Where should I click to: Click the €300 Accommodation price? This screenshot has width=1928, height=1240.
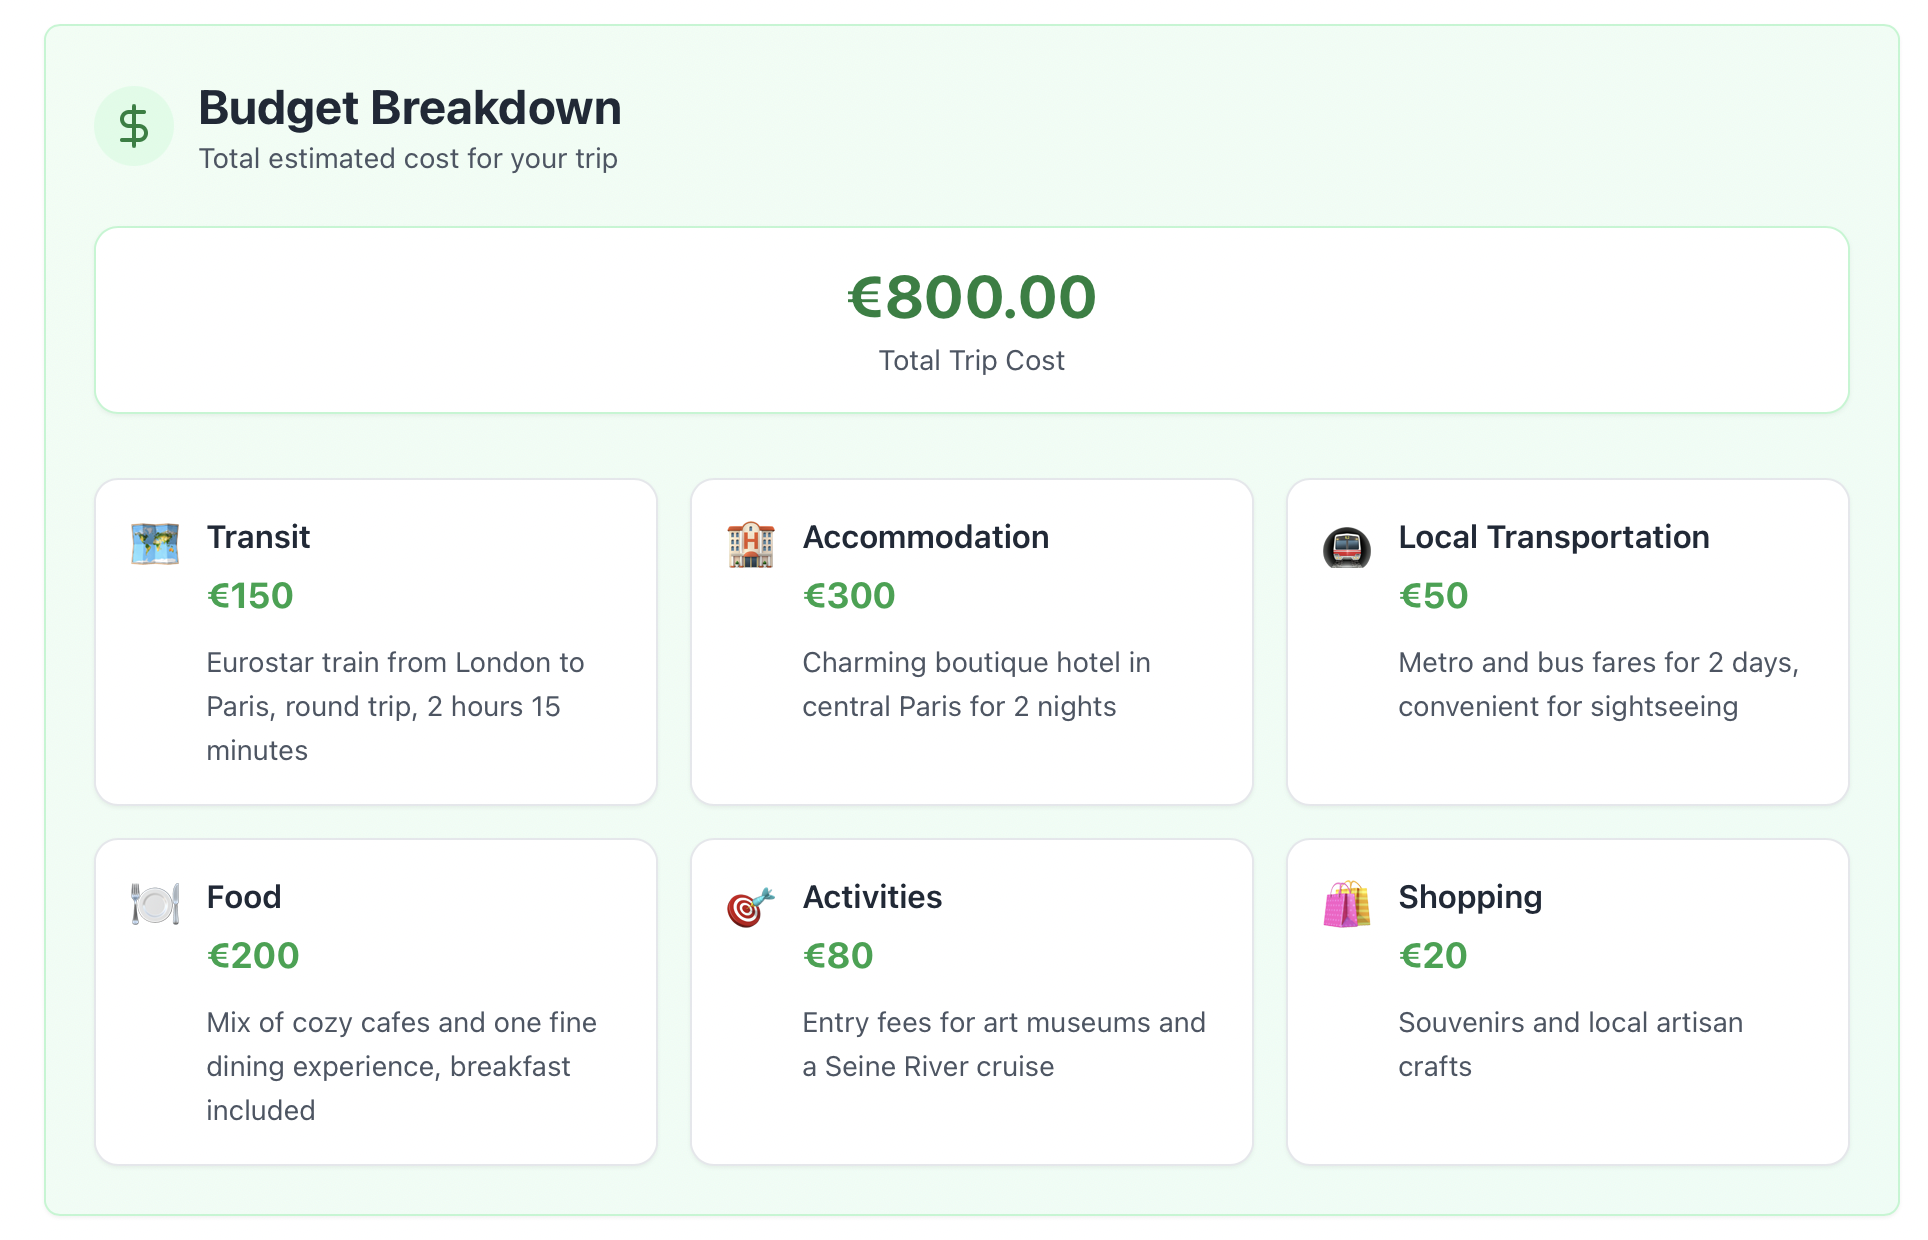[x=849, y=596]
